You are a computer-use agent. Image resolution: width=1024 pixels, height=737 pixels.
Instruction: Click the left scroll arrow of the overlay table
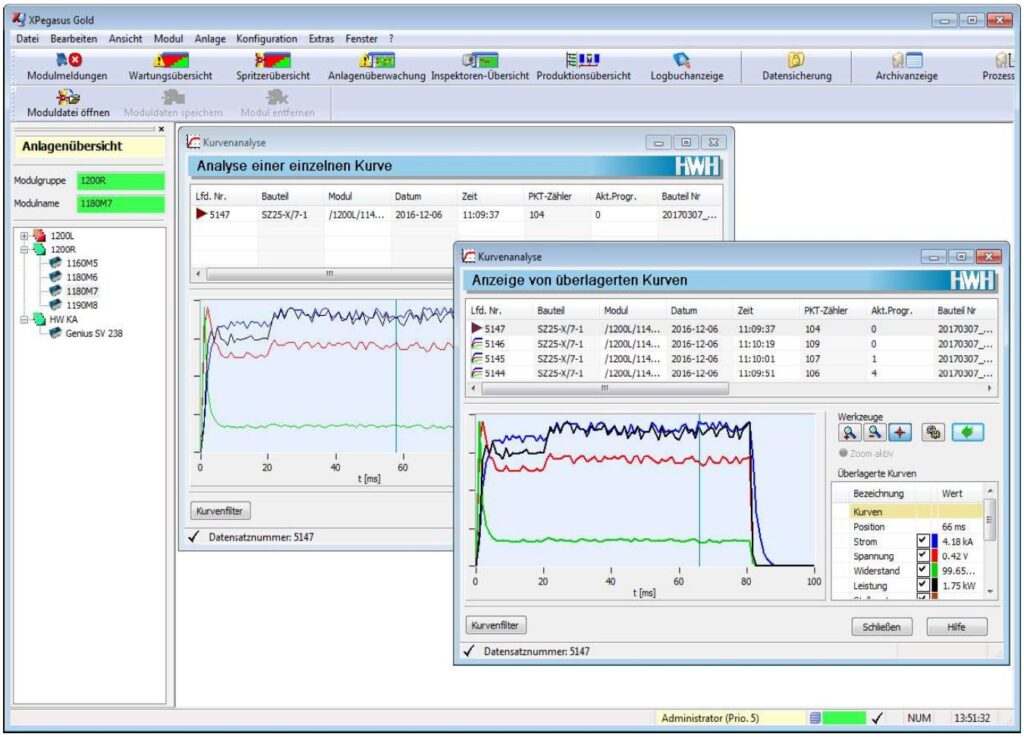(473, 388)
